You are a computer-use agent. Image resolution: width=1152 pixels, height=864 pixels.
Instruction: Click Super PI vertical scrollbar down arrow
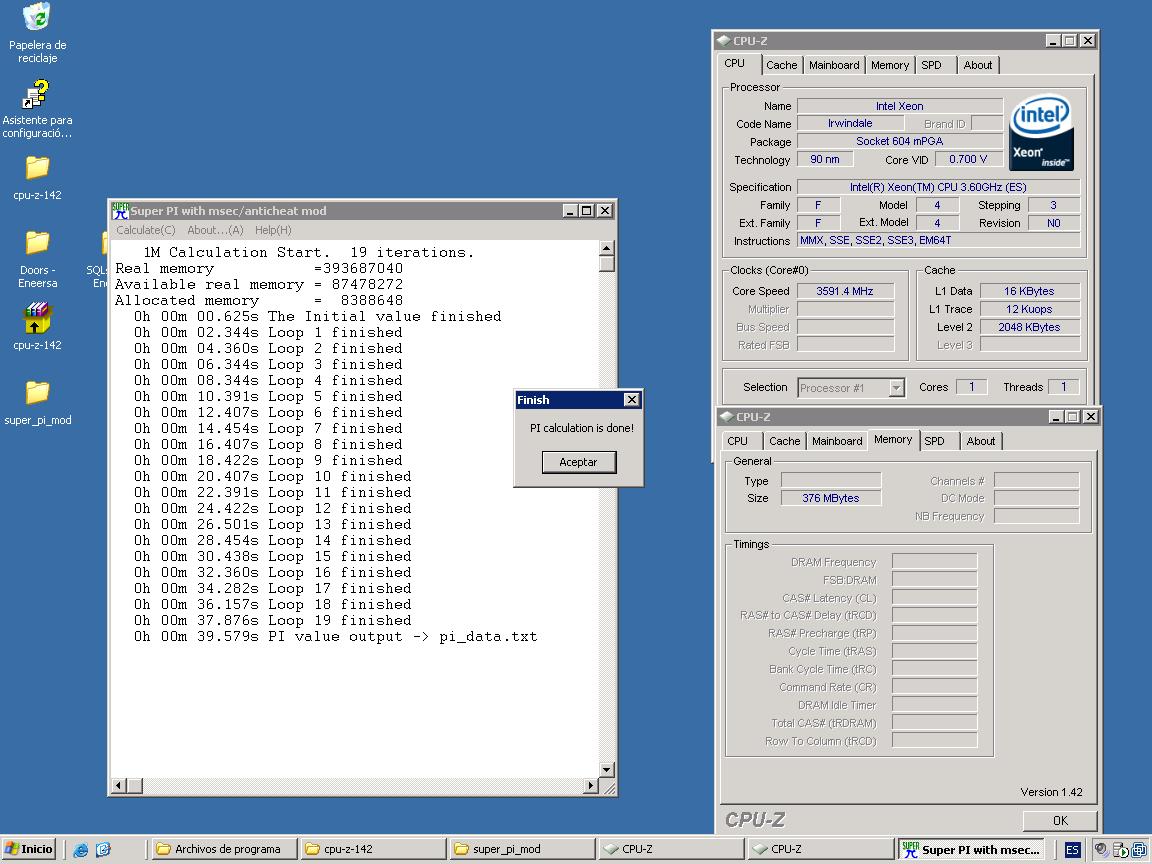(607, 770)
